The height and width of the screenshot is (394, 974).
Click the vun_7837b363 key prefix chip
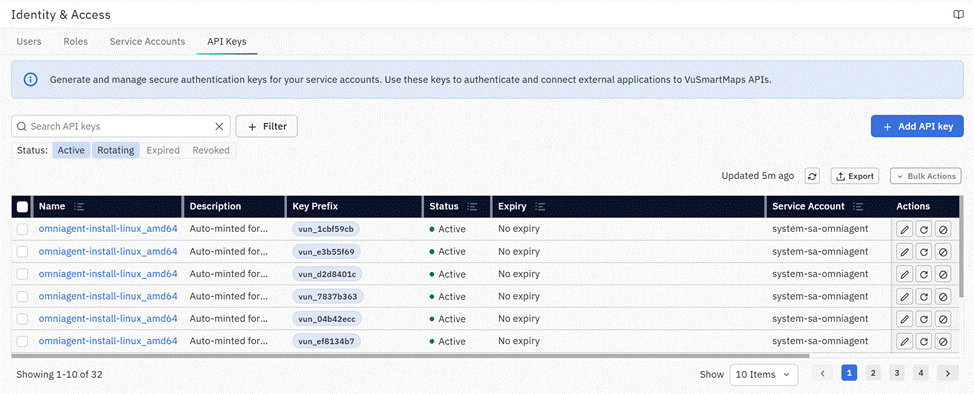328,296
